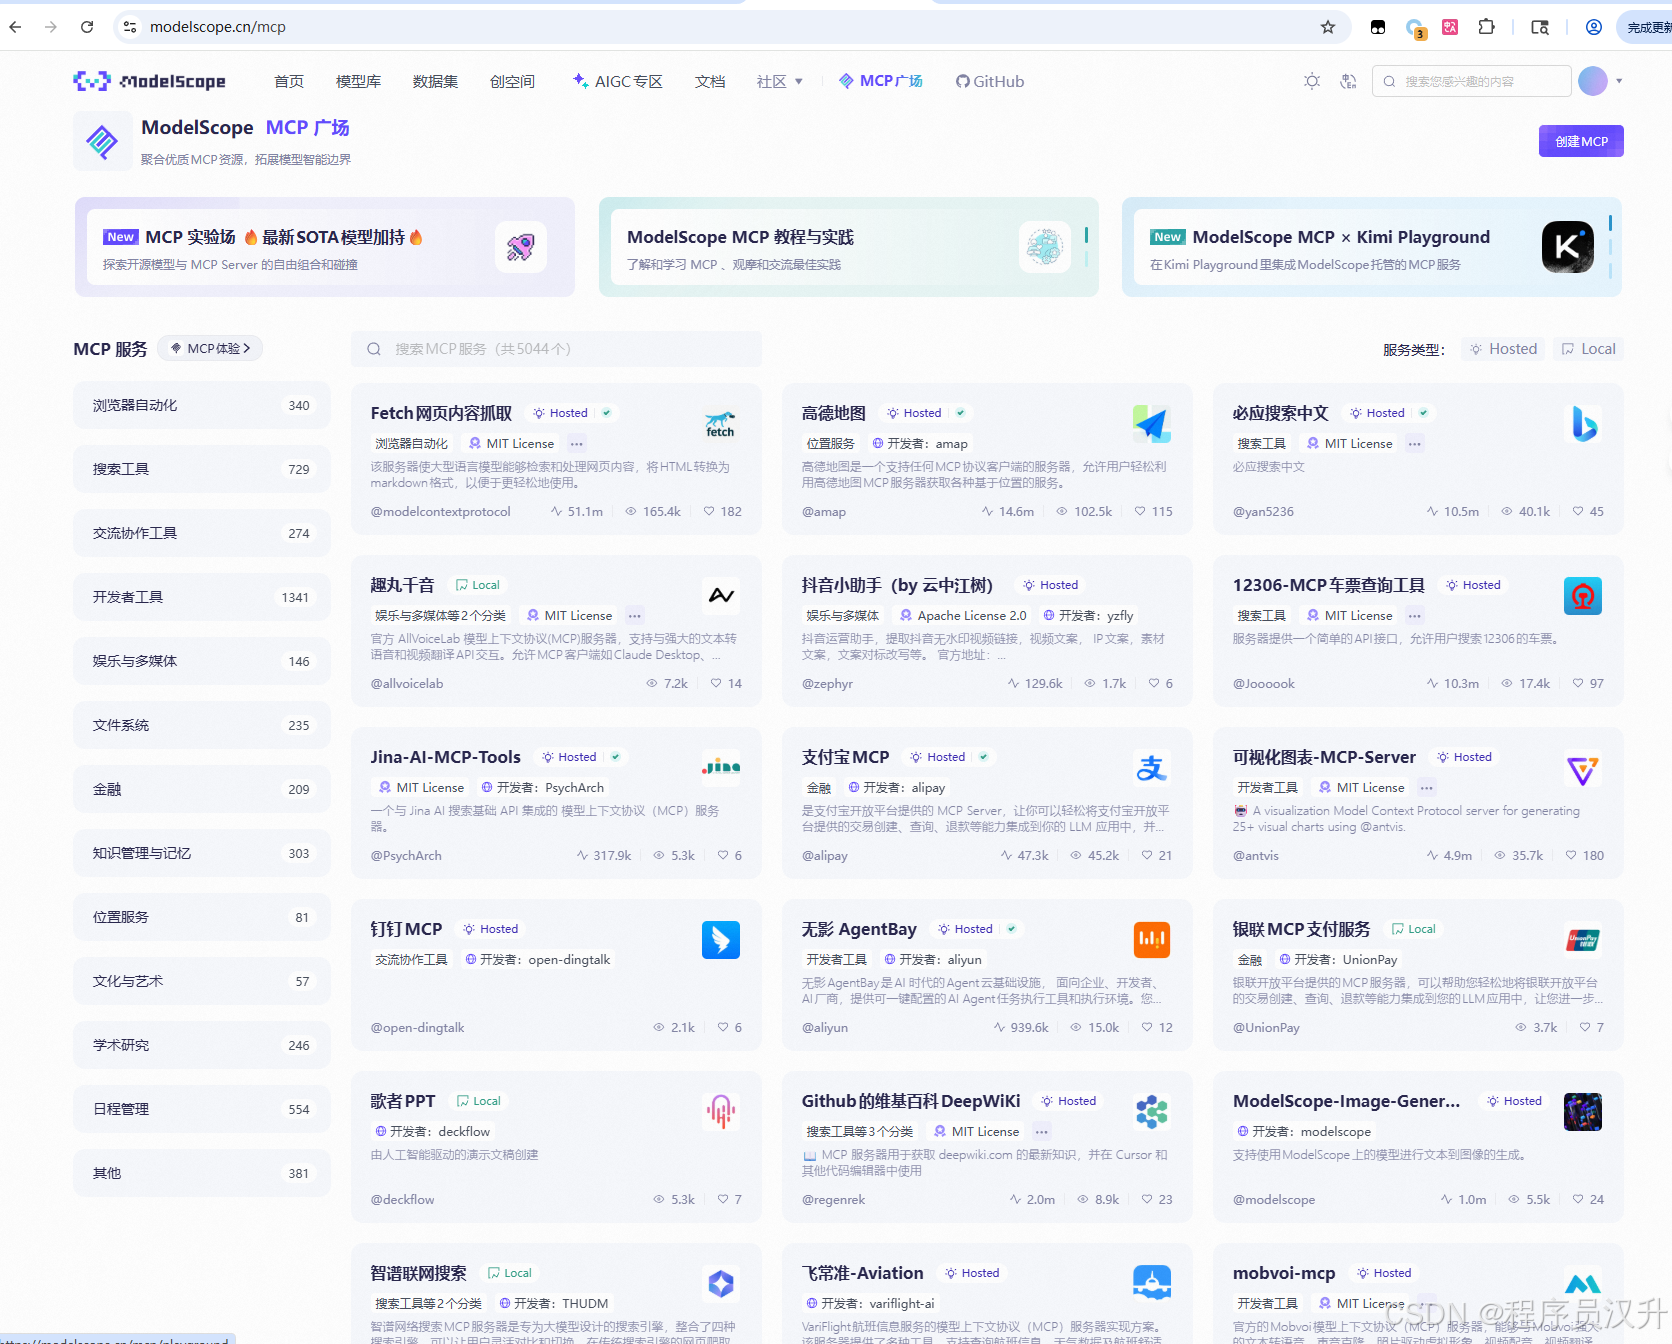The image size is (1672, 1344).
Task: Open 文档 in the top navigation
Action: click(710, 82)
